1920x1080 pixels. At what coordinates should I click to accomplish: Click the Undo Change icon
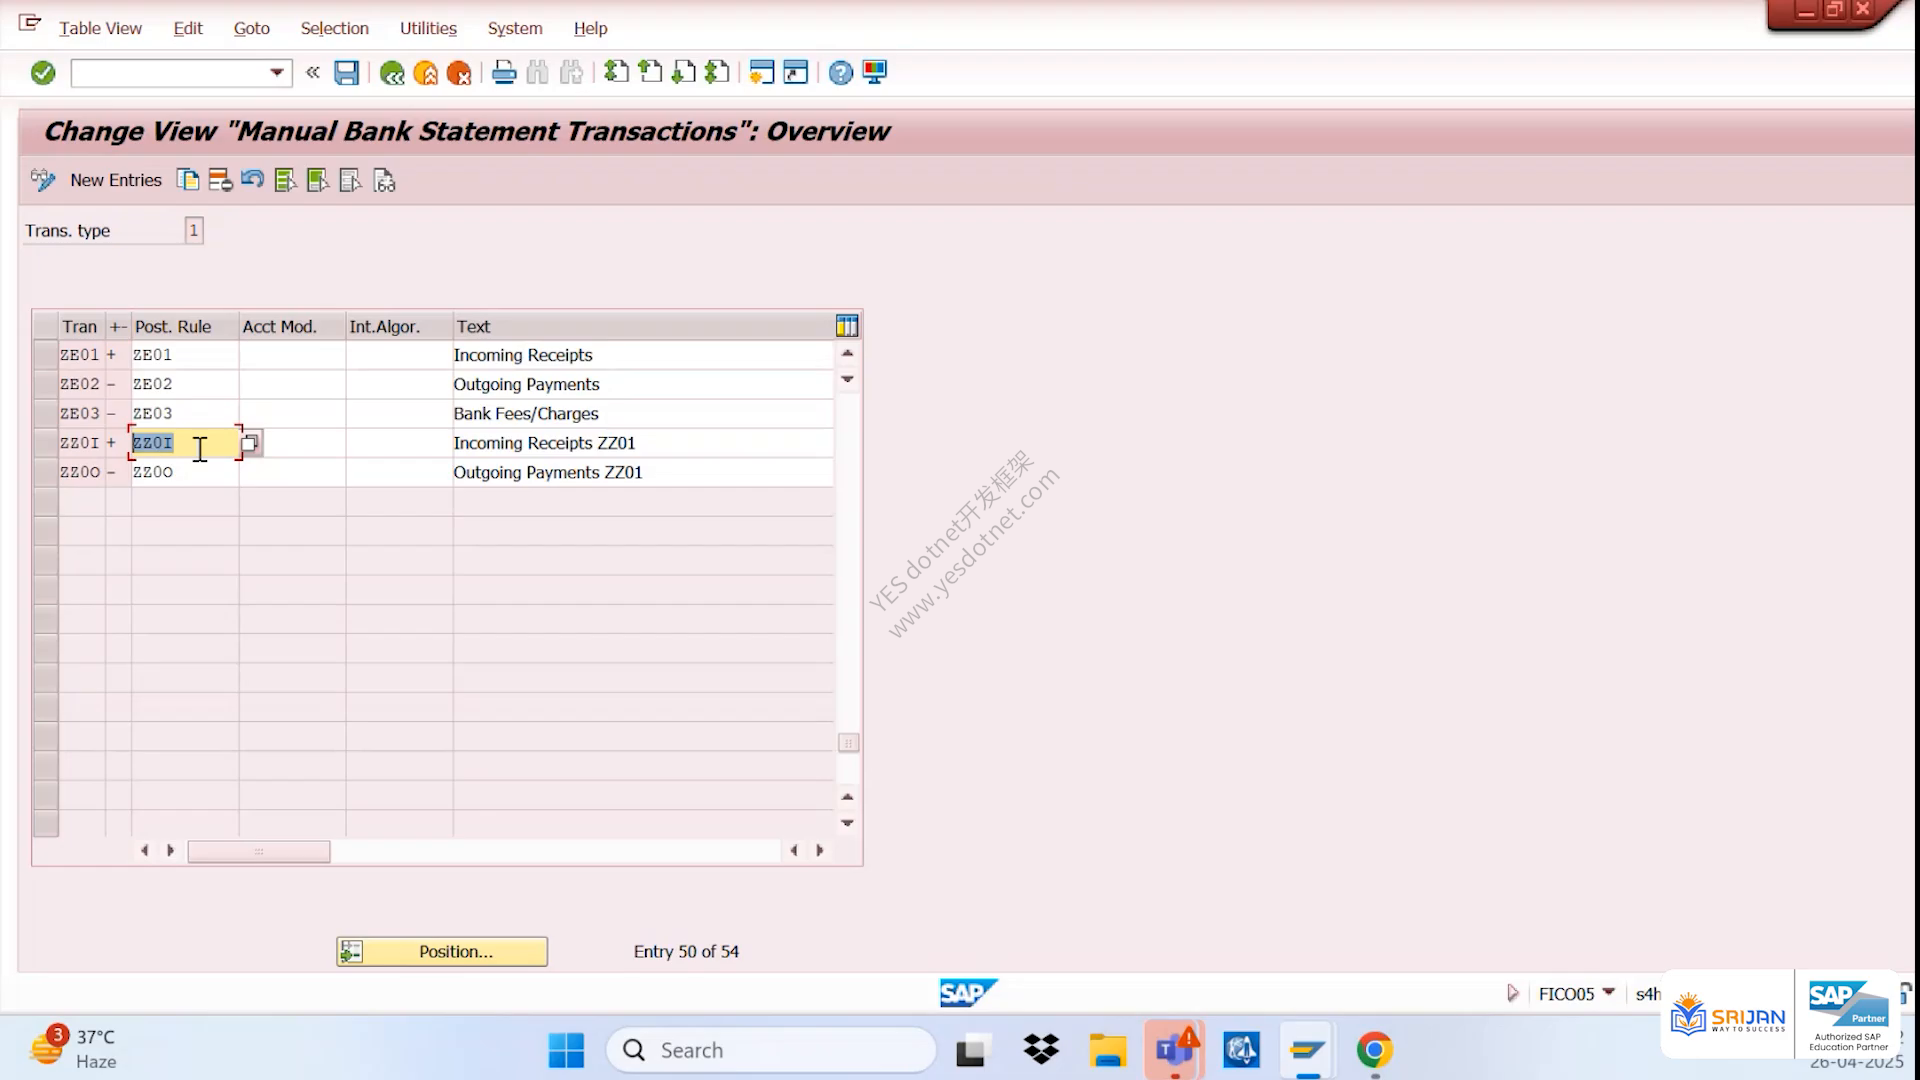pyautogui.click(x=252, y=180)
